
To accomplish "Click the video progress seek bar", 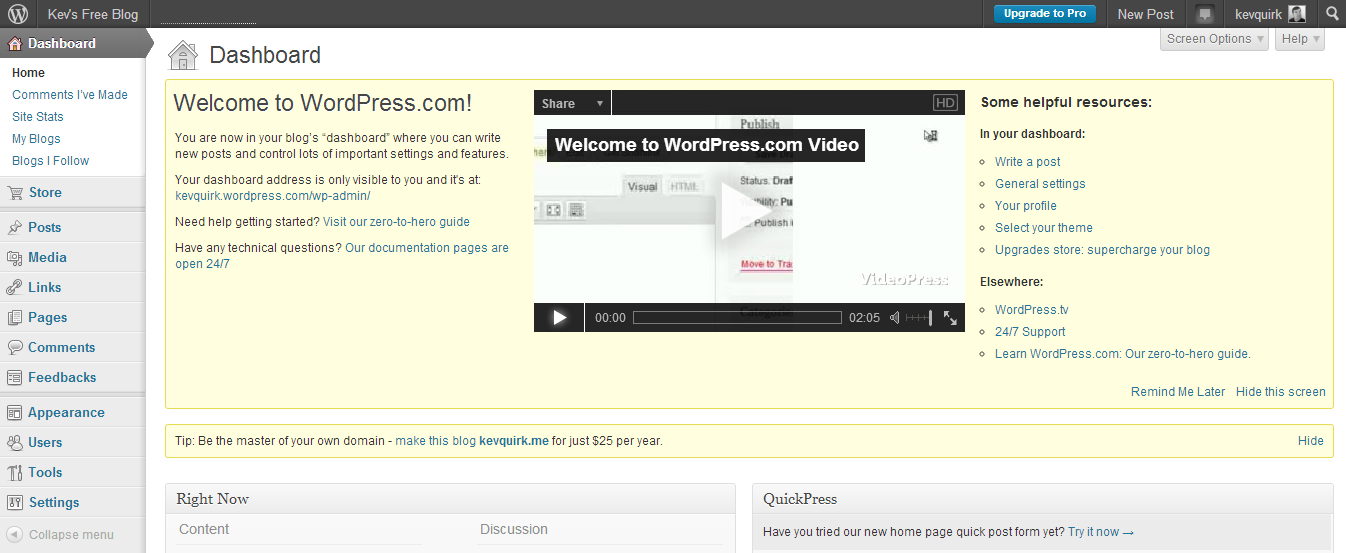I will (x=737, y=318).
